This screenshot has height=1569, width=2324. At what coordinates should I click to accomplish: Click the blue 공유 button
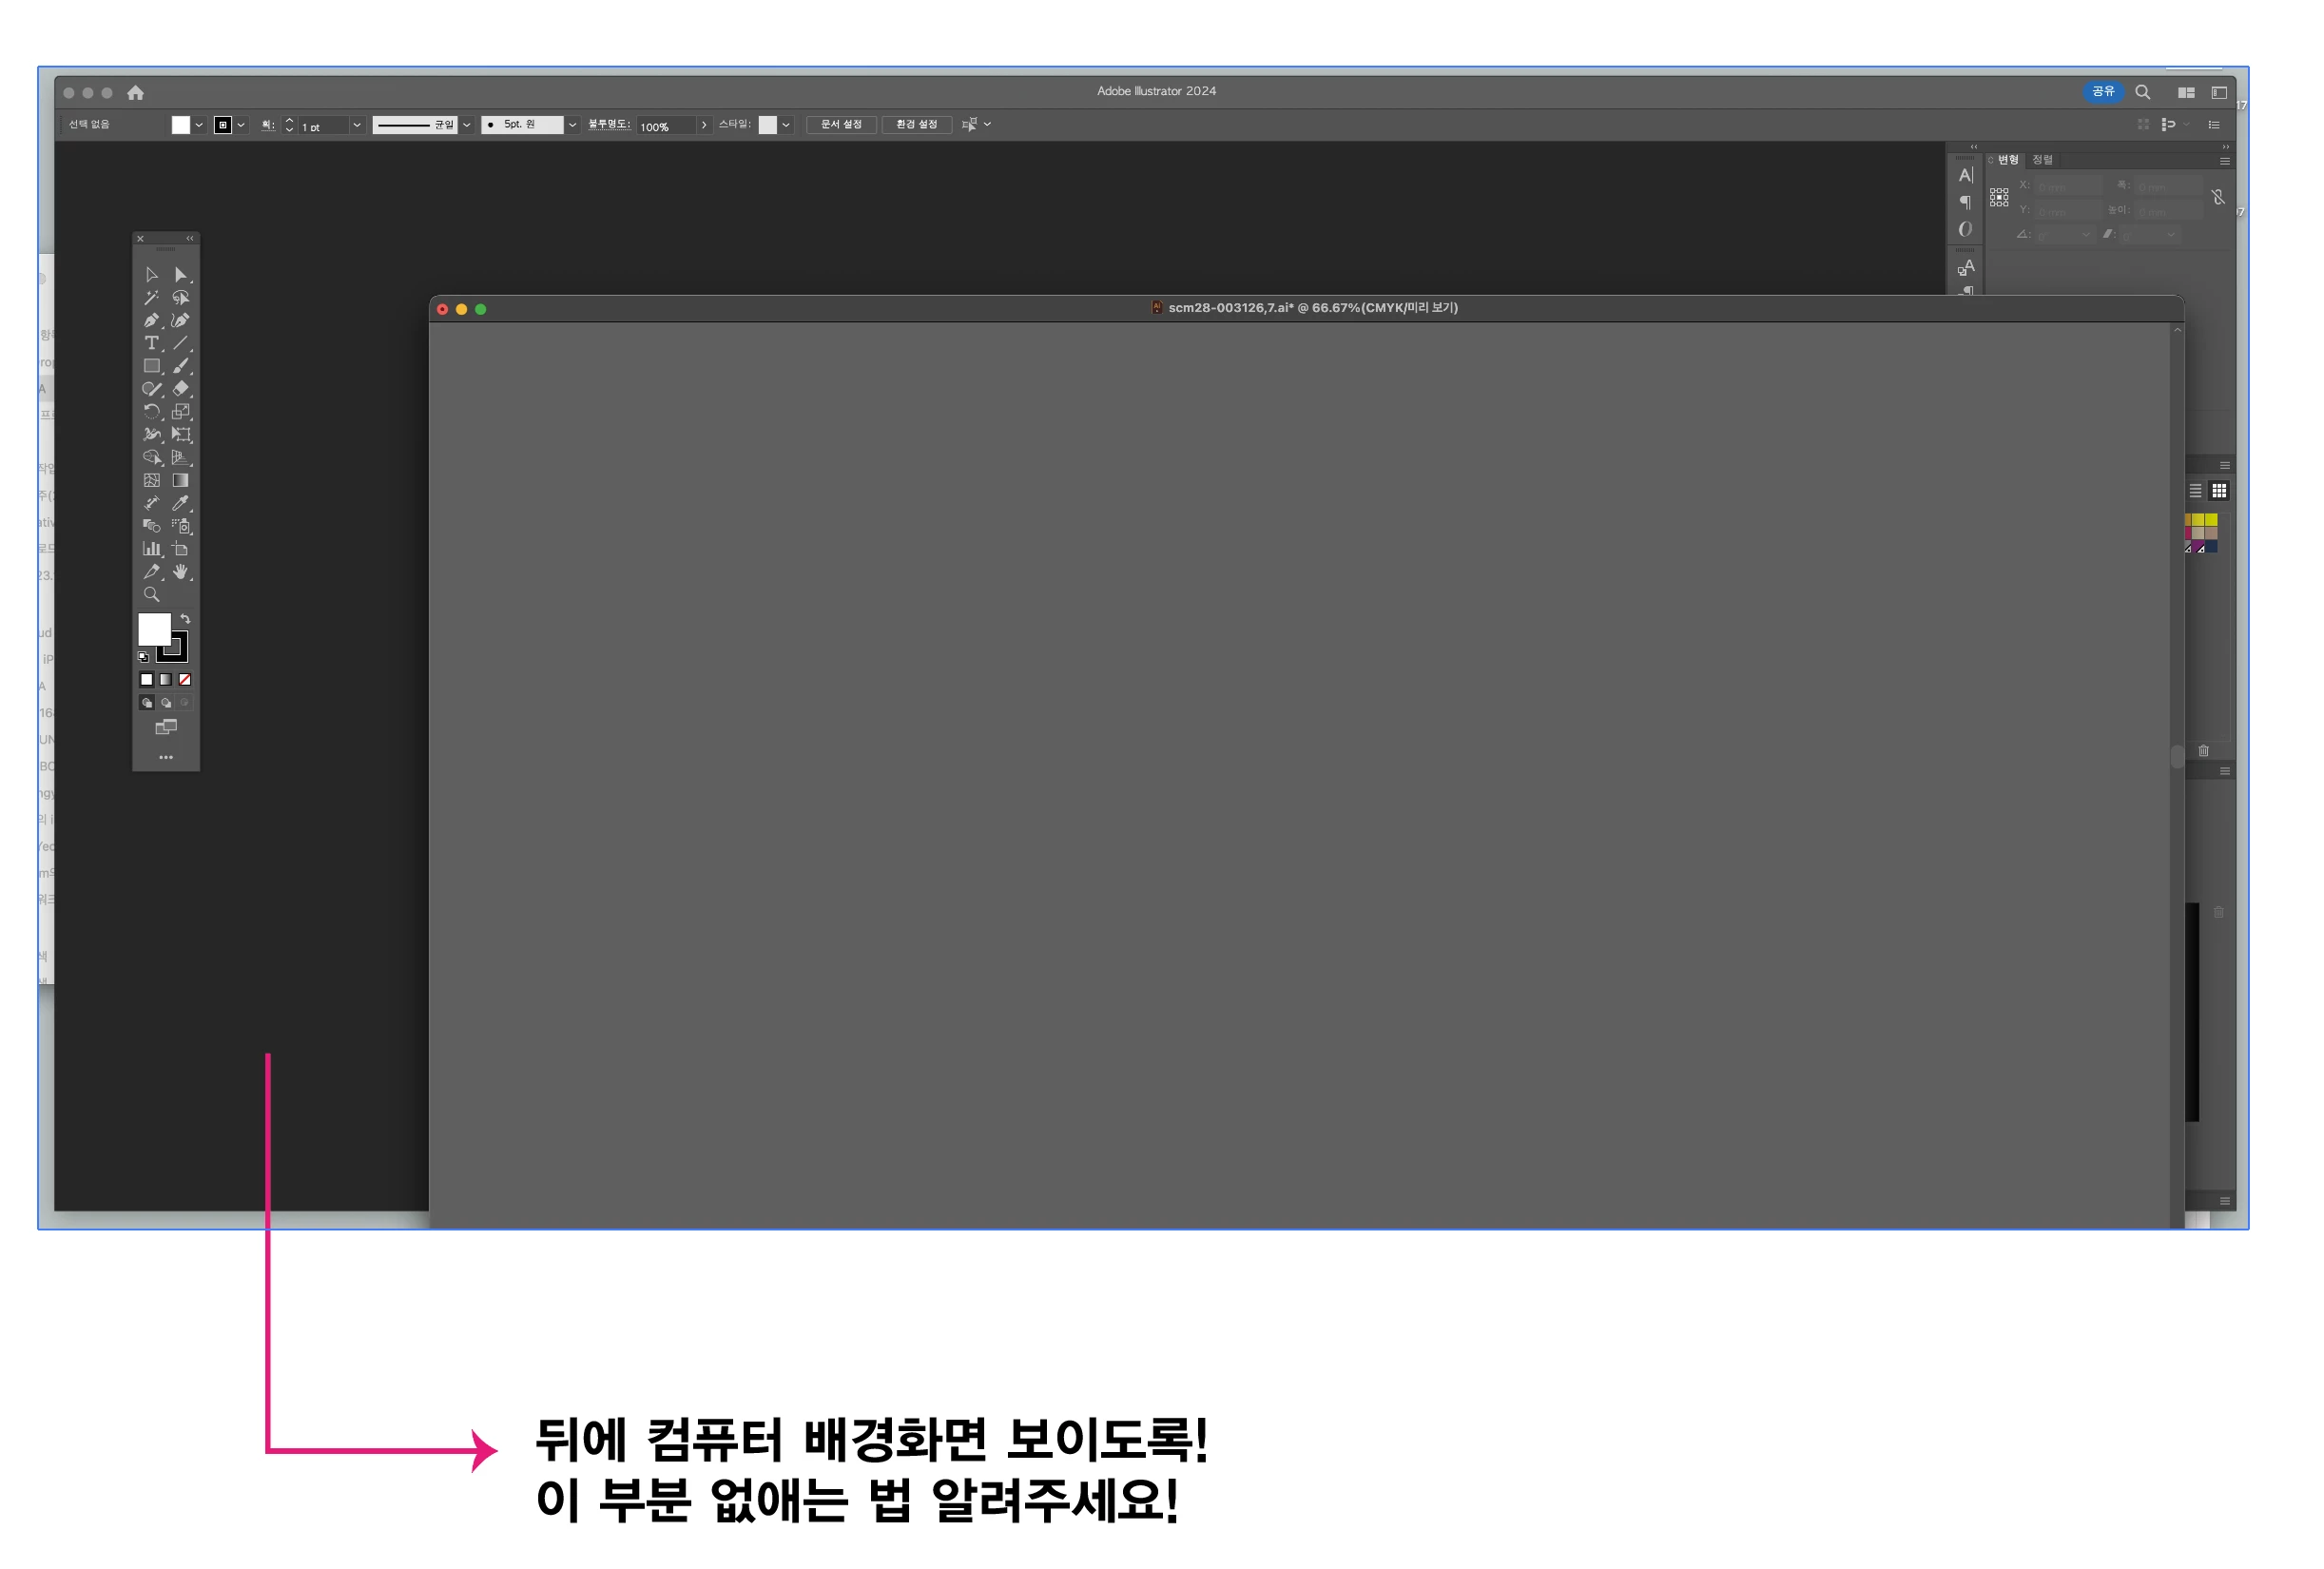pos(2102,91)
